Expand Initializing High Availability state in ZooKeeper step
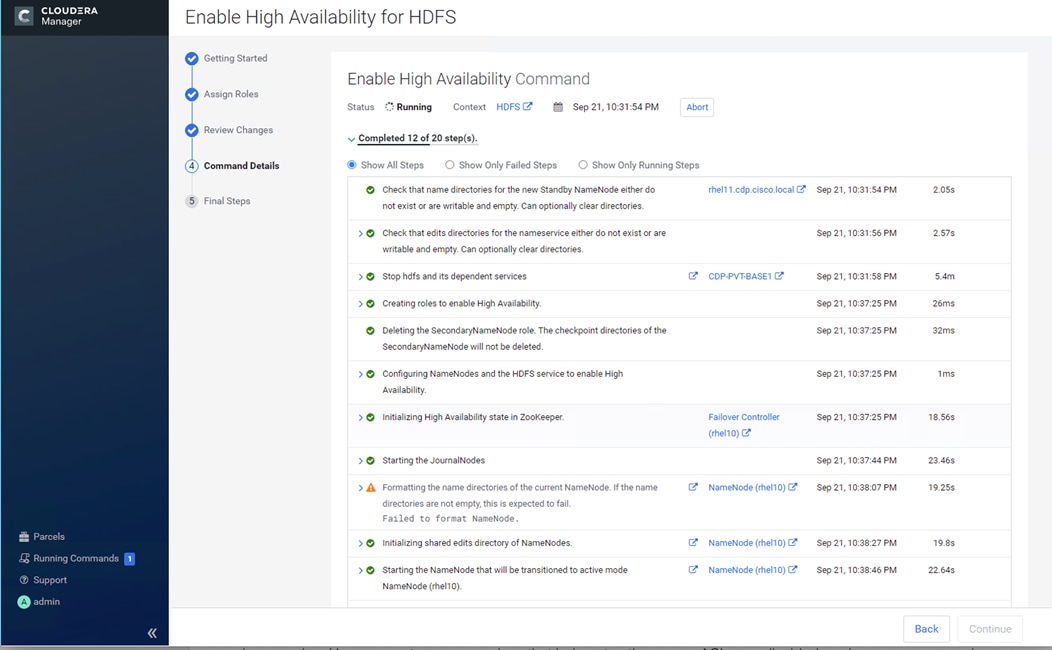The width and height of the screenshot is (1052, 650). pos(360,417)
